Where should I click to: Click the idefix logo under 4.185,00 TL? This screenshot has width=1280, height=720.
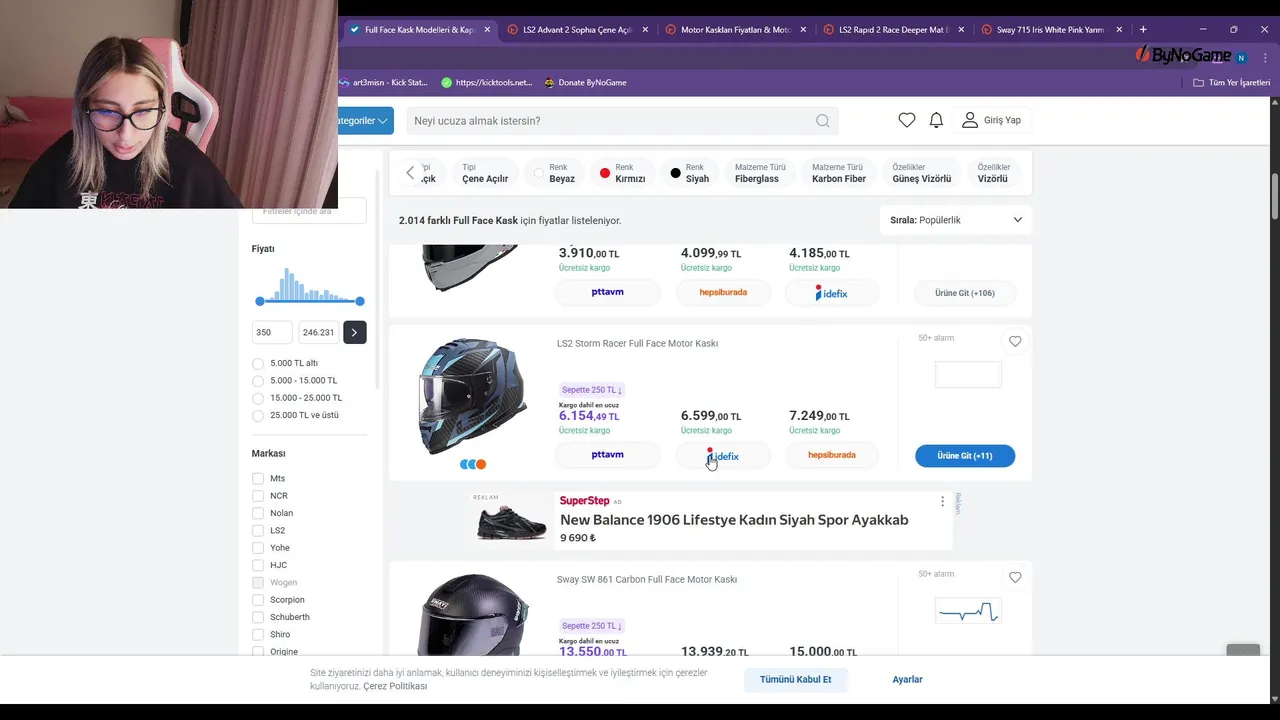(x=832, y=293)
